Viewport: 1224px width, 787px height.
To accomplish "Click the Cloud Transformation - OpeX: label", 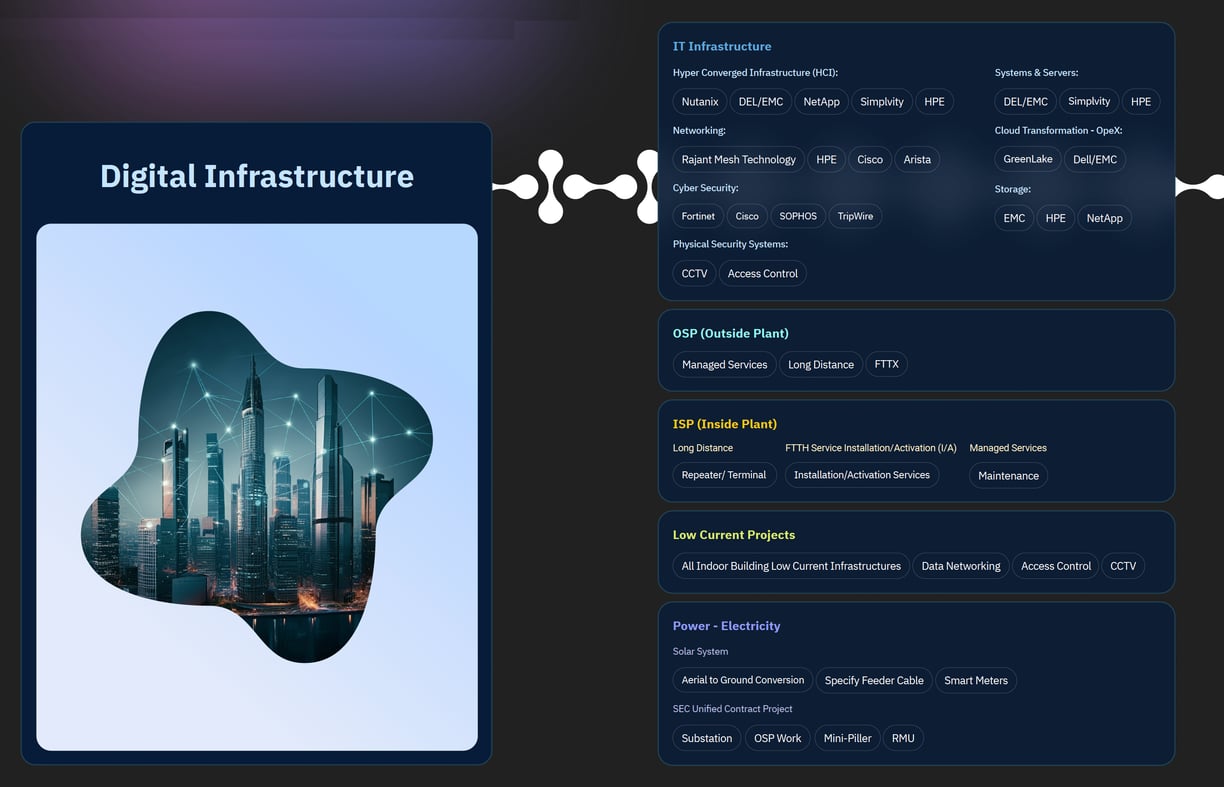I will (1058, 131).
